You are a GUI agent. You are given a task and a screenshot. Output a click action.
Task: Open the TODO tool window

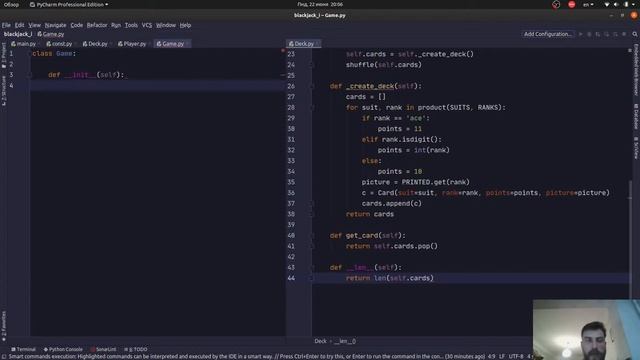click(136, 349)
